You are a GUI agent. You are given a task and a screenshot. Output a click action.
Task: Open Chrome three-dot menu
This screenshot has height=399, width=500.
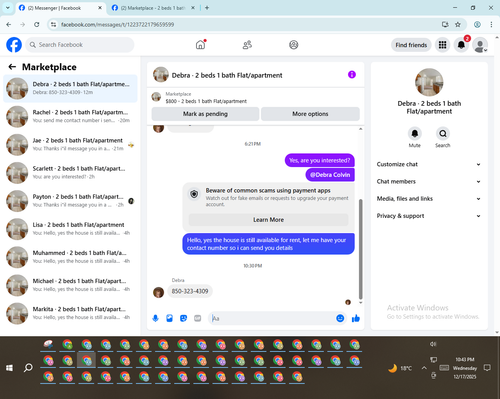pos(491,24)
